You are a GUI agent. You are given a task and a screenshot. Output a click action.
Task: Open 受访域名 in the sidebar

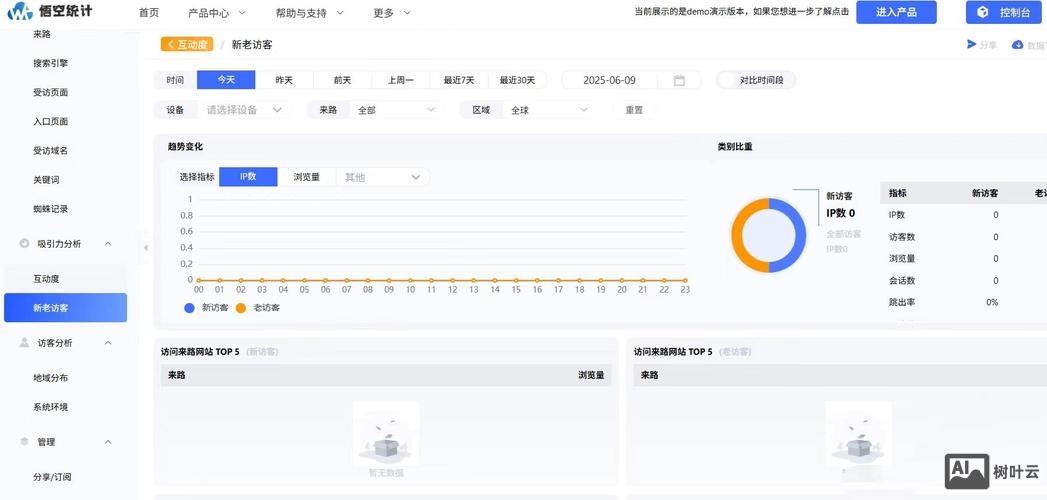point(51,151)
